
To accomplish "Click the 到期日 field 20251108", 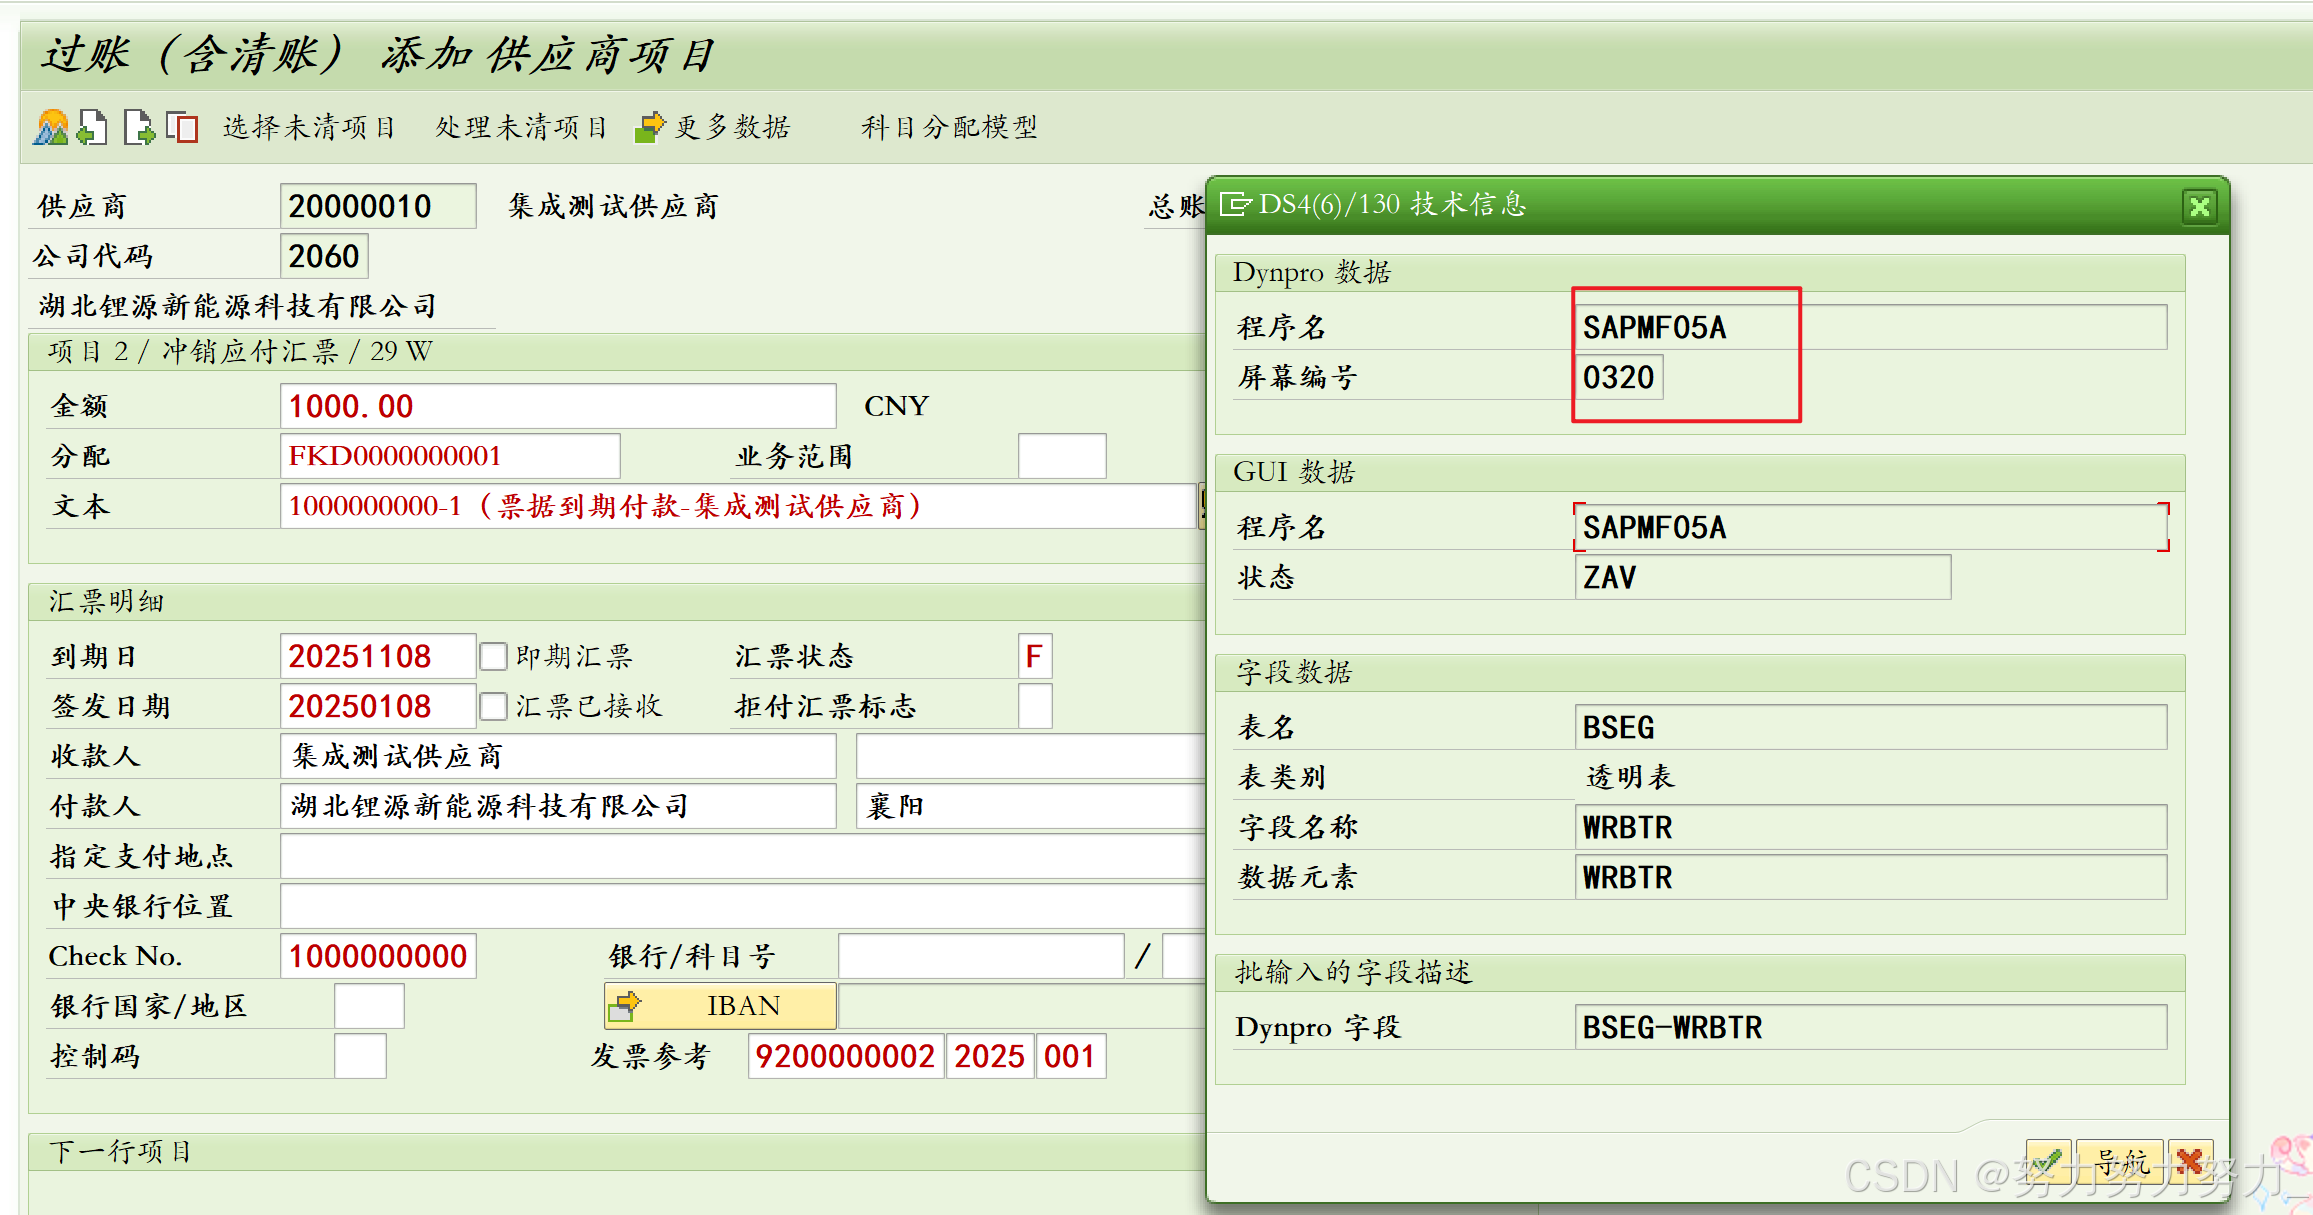I will 377,657.
